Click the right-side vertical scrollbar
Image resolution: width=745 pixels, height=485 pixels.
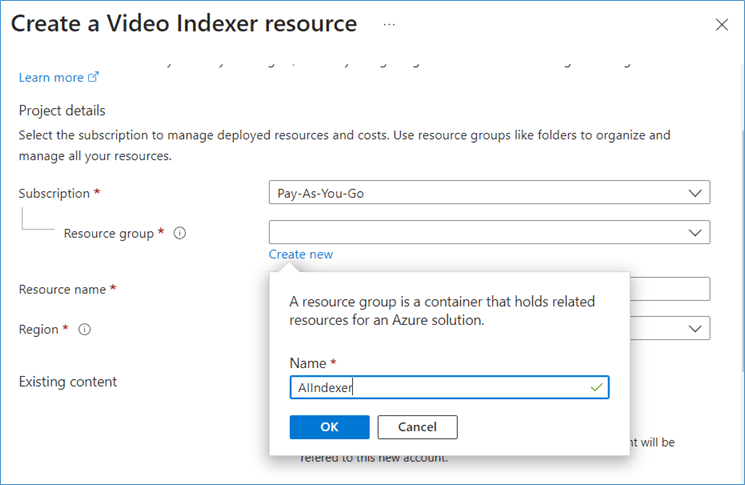(743, 252)
